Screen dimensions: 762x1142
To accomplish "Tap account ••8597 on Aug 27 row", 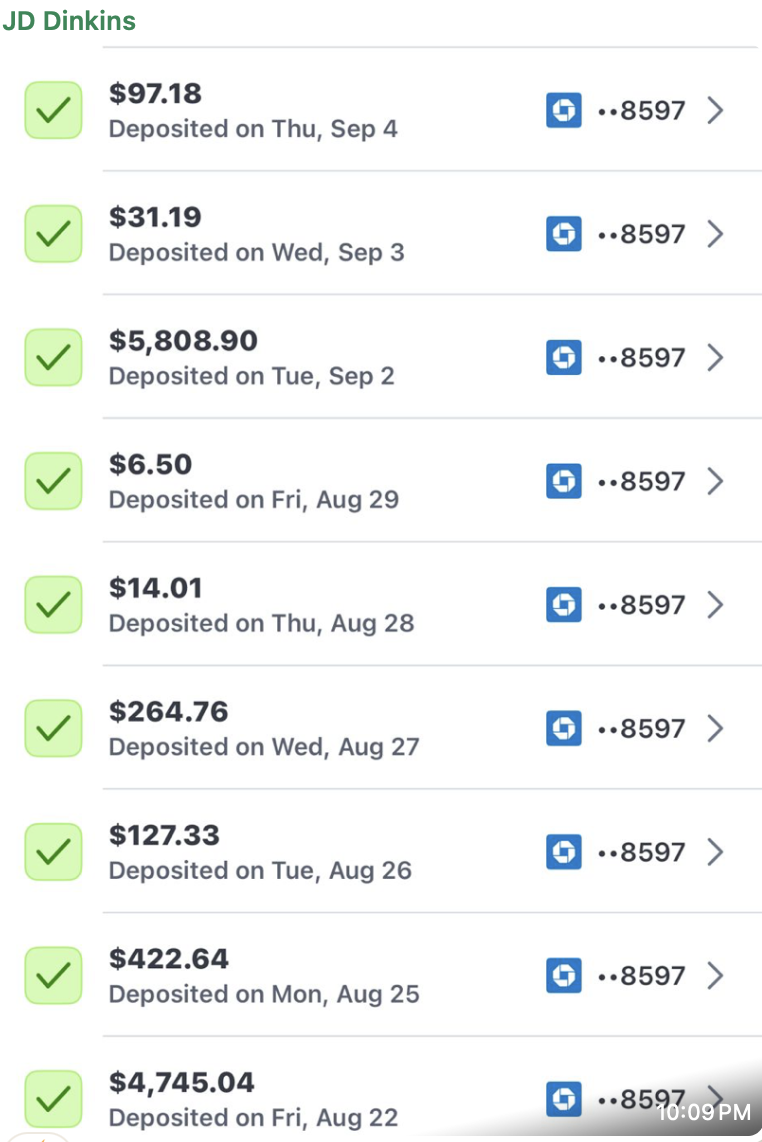I will [x=641, y=728].
